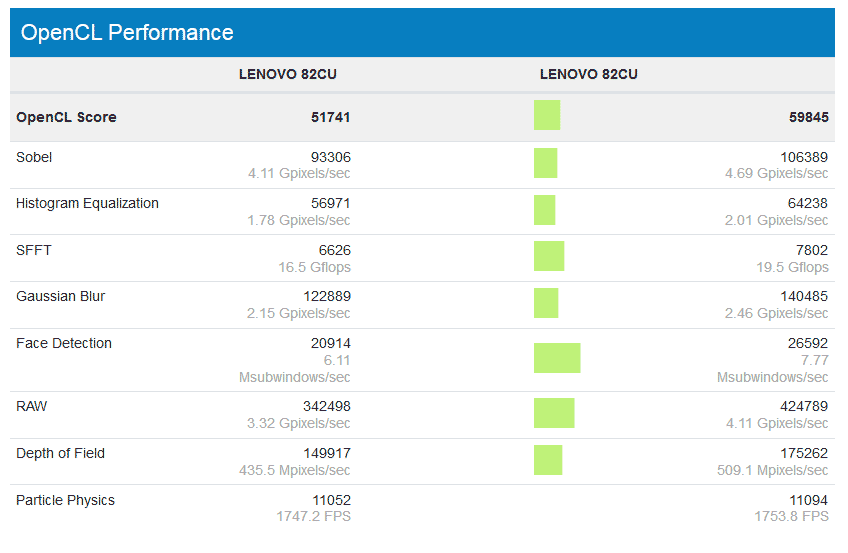
Task: Select the Gaussian Blur row label
Action: 60,296
